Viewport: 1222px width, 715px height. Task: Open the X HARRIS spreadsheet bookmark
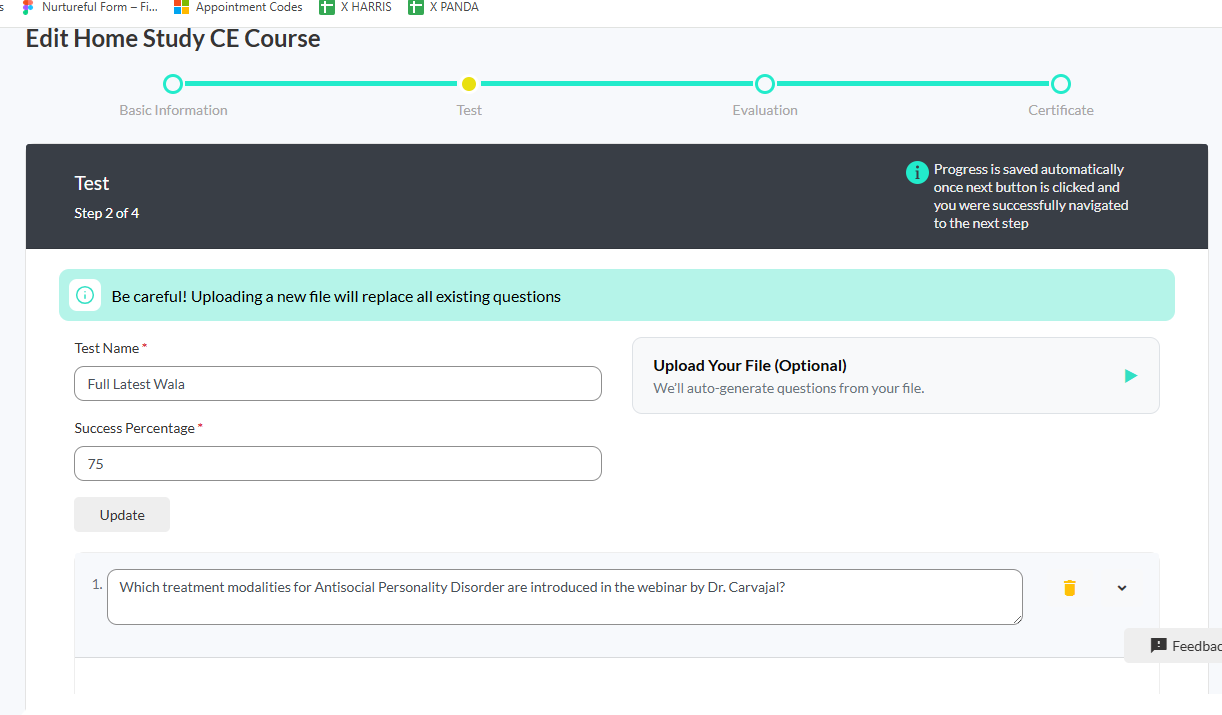356,7
